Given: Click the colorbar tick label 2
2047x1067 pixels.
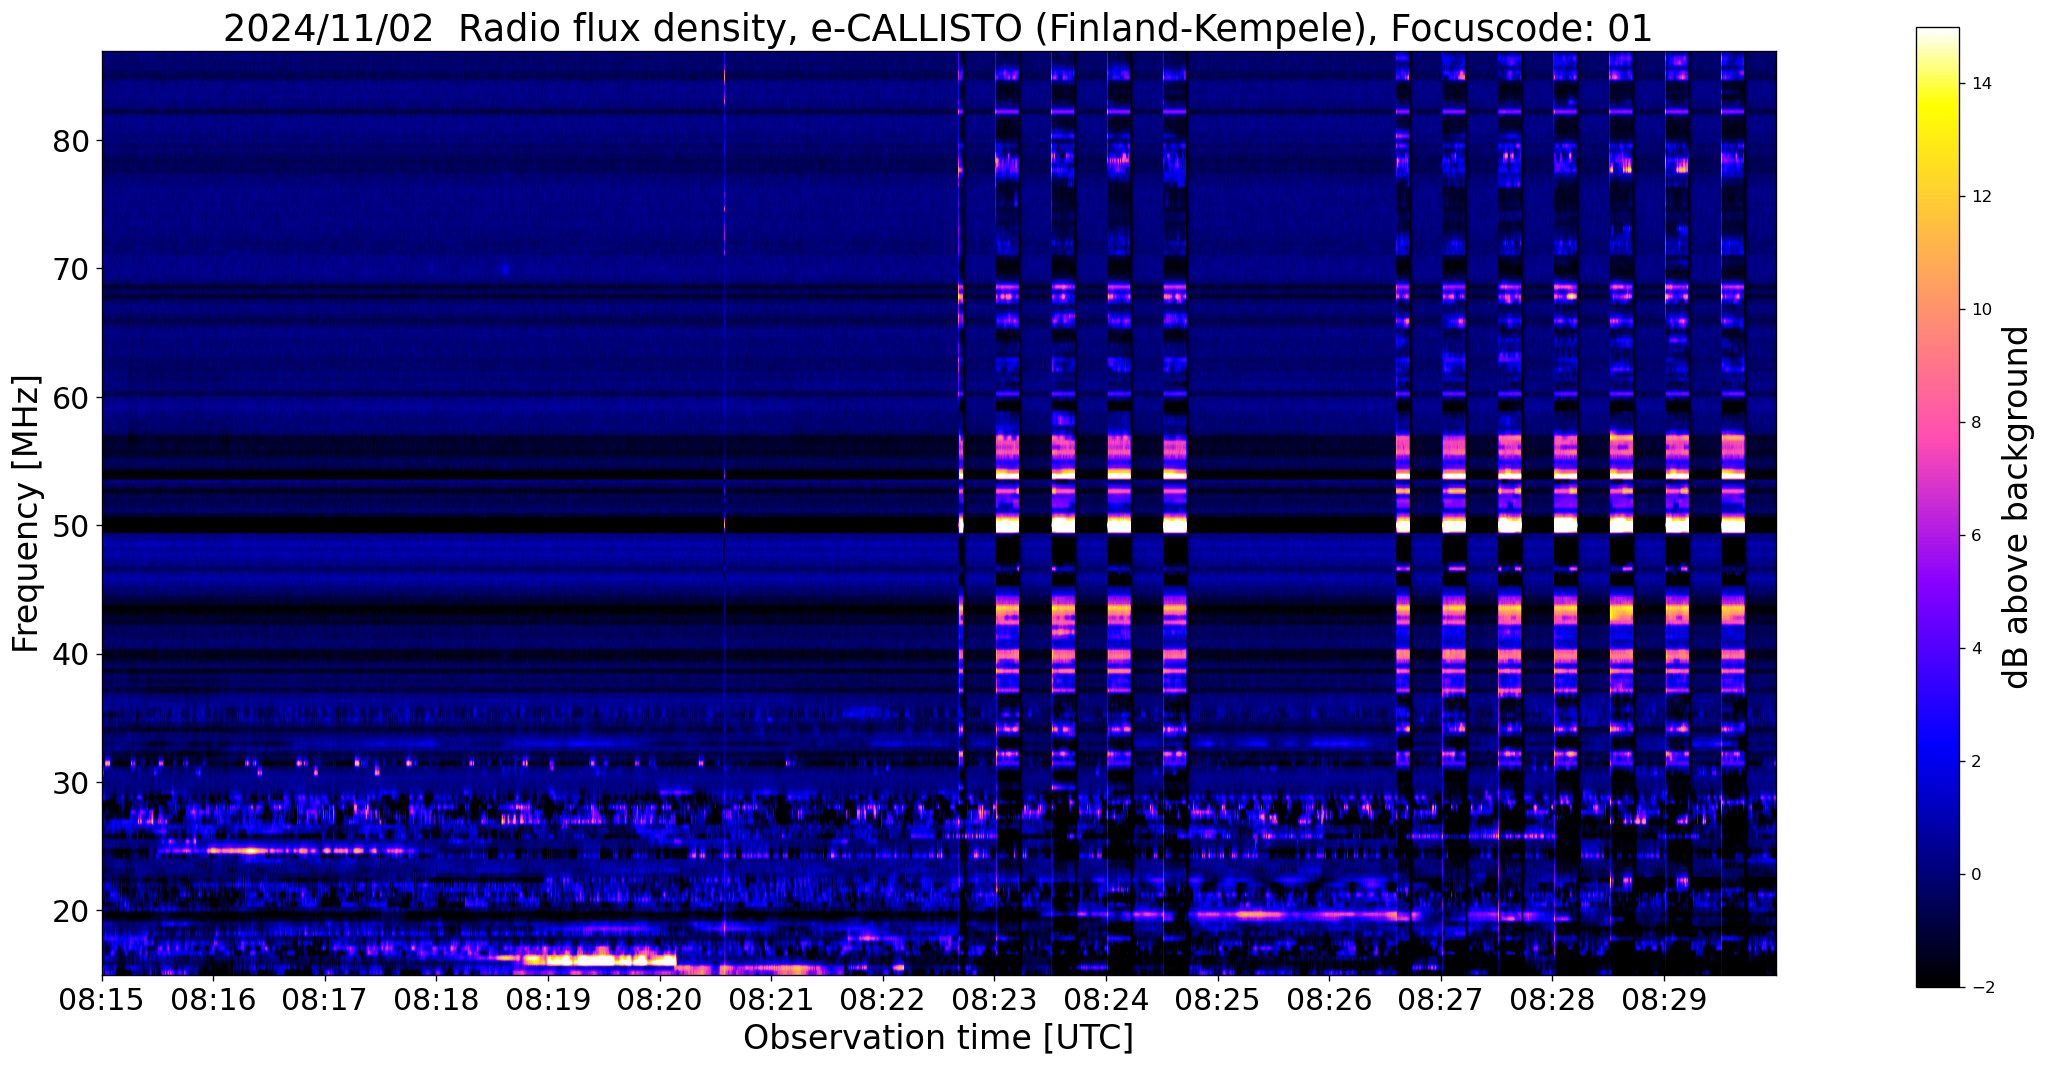Looking at the screenshot, I should coord(1974,762).
